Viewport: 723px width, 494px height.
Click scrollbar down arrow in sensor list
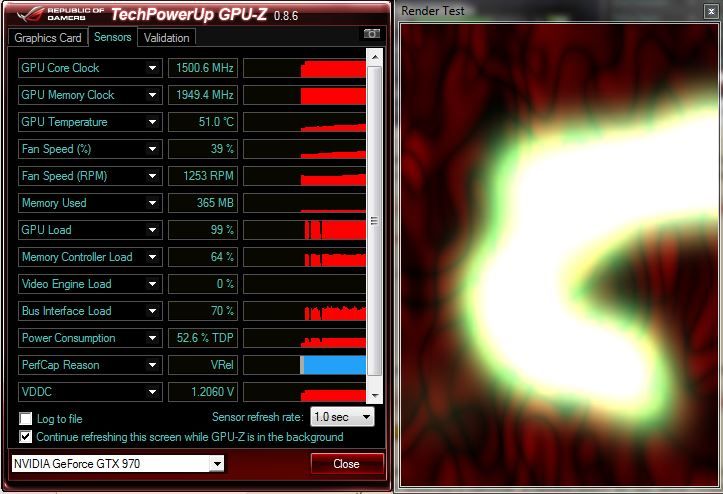pos(374,395)
